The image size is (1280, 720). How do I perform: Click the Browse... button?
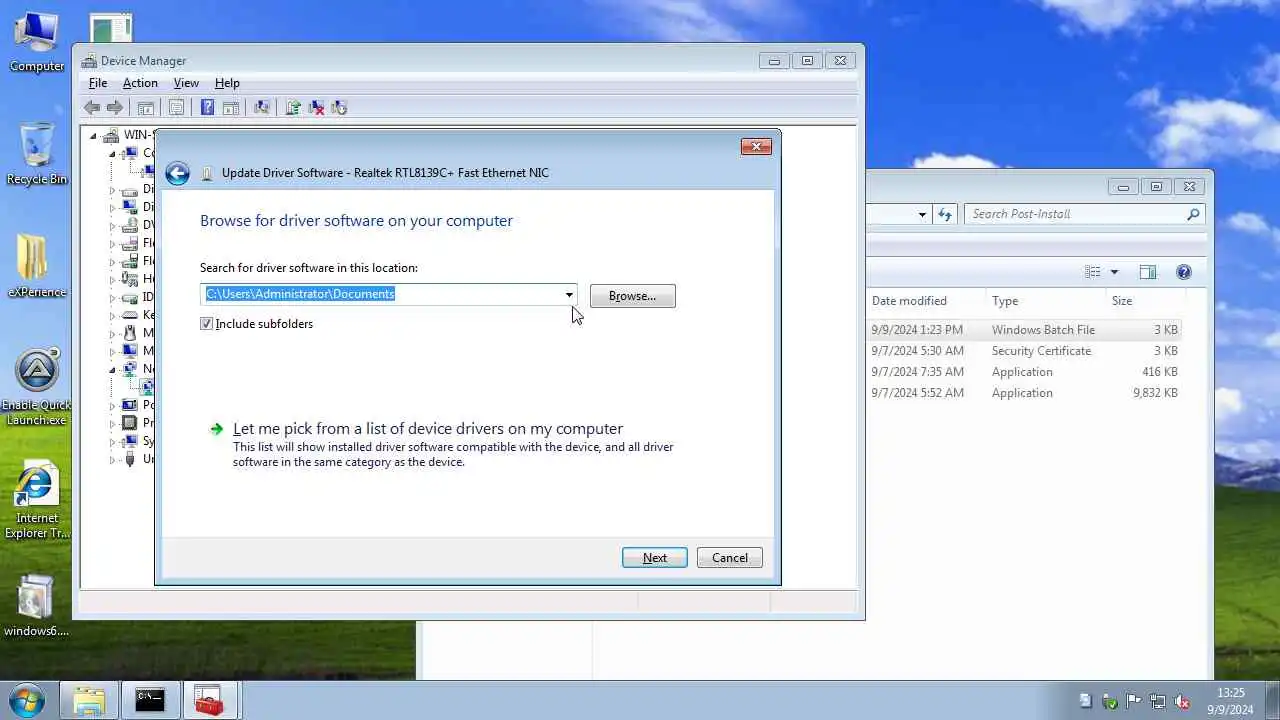(632, 296)
